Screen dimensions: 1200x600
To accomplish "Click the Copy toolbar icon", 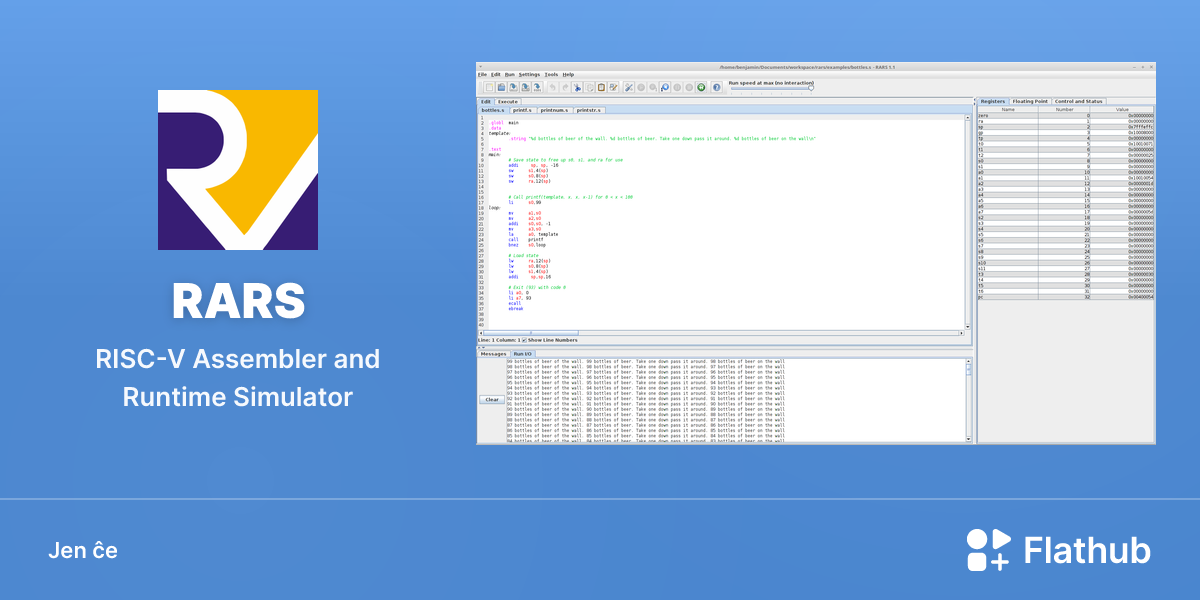I will point(590,87).
